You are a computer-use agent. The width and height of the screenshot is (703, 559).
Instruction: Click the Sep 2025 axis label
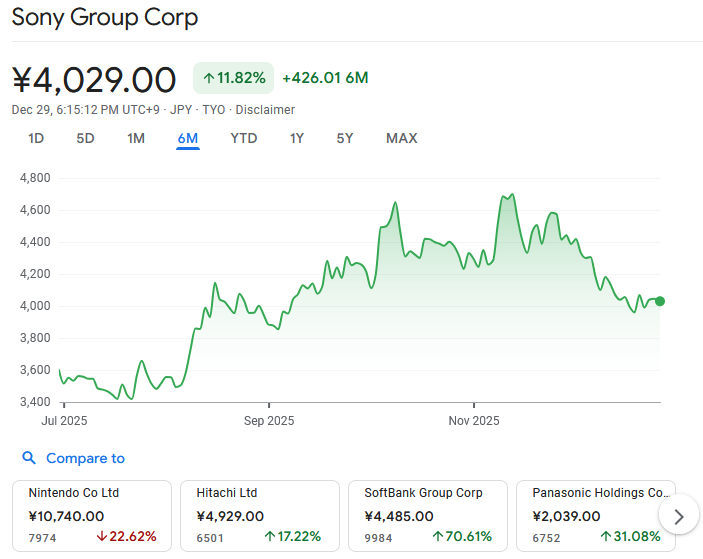pos(269,421)
